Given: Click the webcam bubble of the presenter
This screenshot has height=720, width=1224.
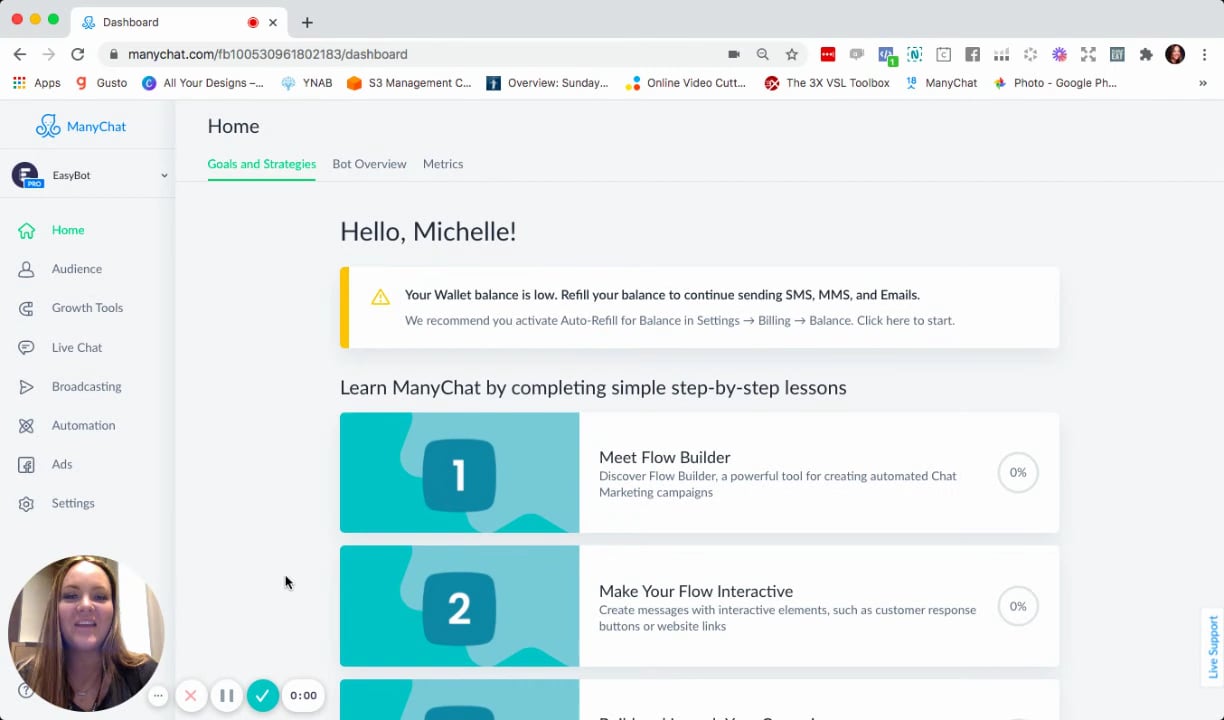Looking at the screenshot, I should coord(86,633).
